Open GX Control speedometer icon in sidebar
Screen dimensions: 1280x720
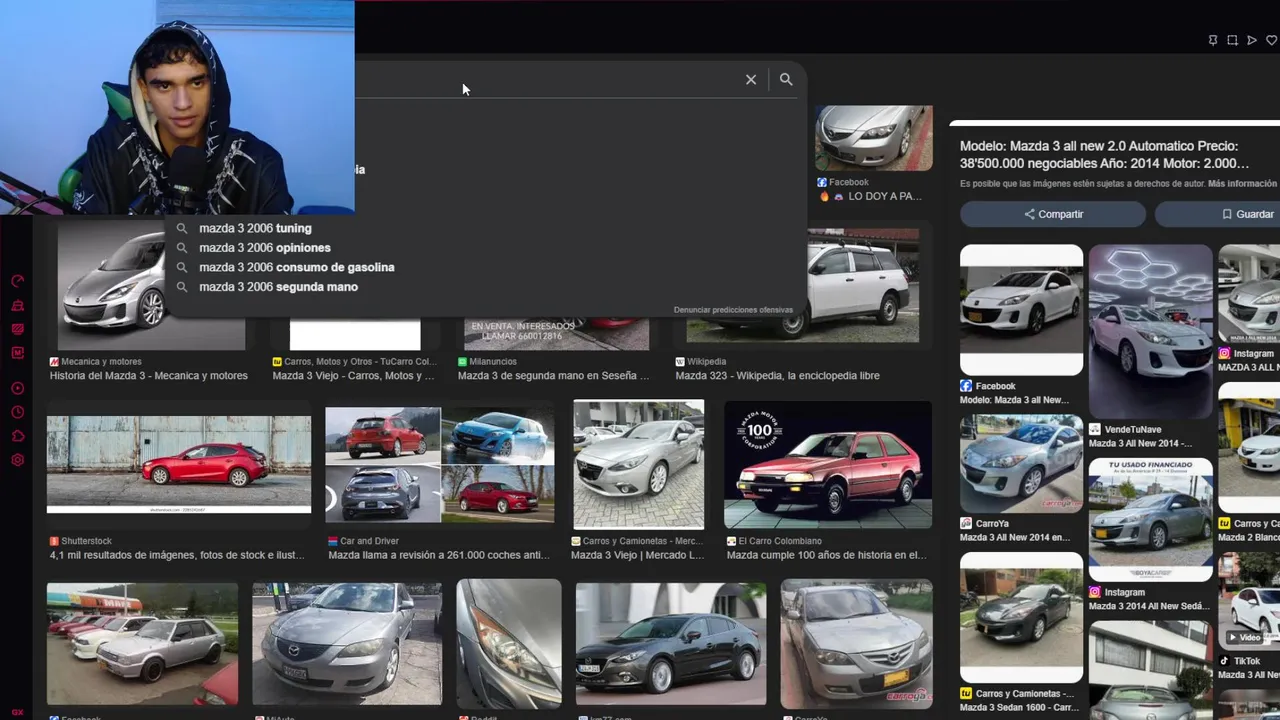(x=17, y=281)
